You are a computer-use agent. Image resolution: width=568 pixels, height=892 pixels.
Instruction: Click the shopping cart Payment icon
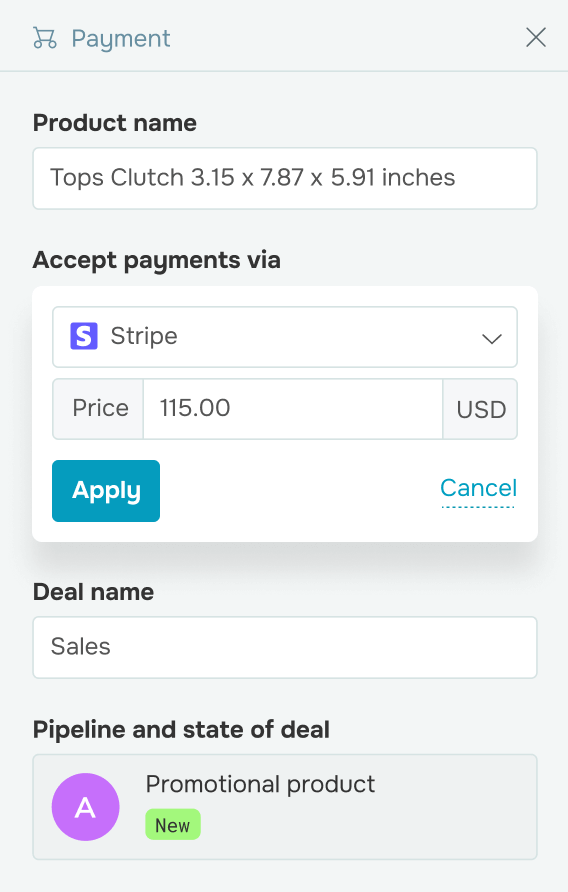click(44, 38)
